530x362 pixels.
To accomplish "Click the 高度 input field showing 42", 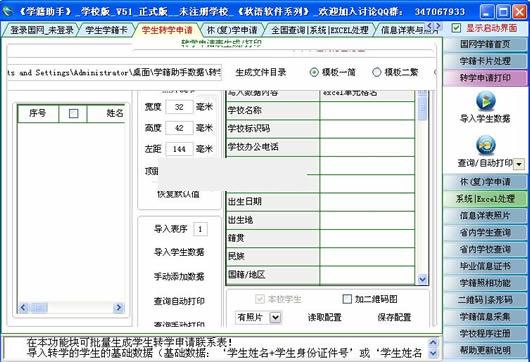I will pos(179,128).
